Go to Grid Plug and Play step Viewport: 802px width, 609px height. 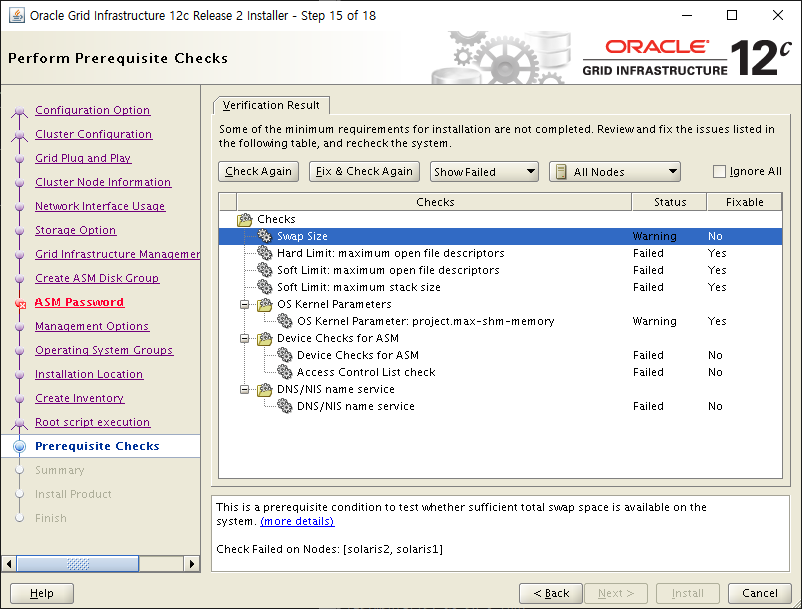pyautogui.click(x=83, y=158)
